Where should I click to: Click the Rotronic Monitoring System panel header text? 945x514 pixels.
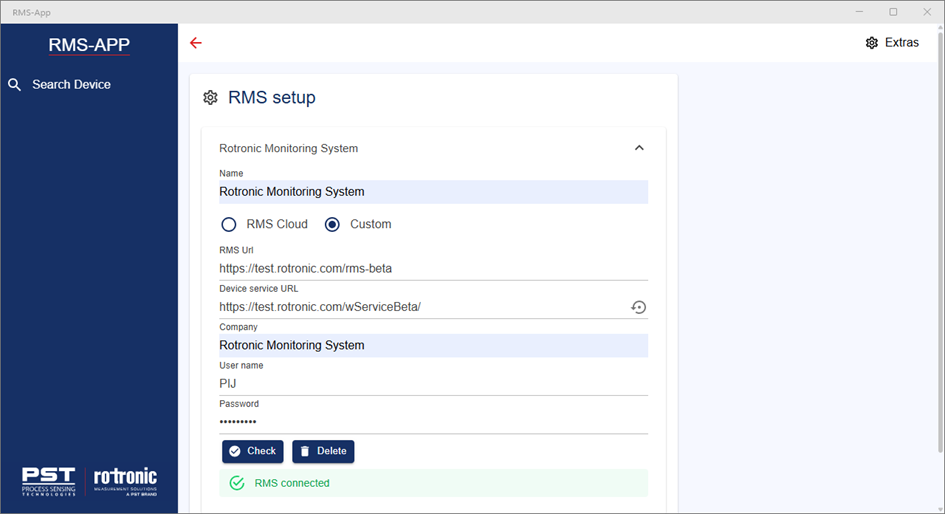pyautogui.click(x=288, y=148)
